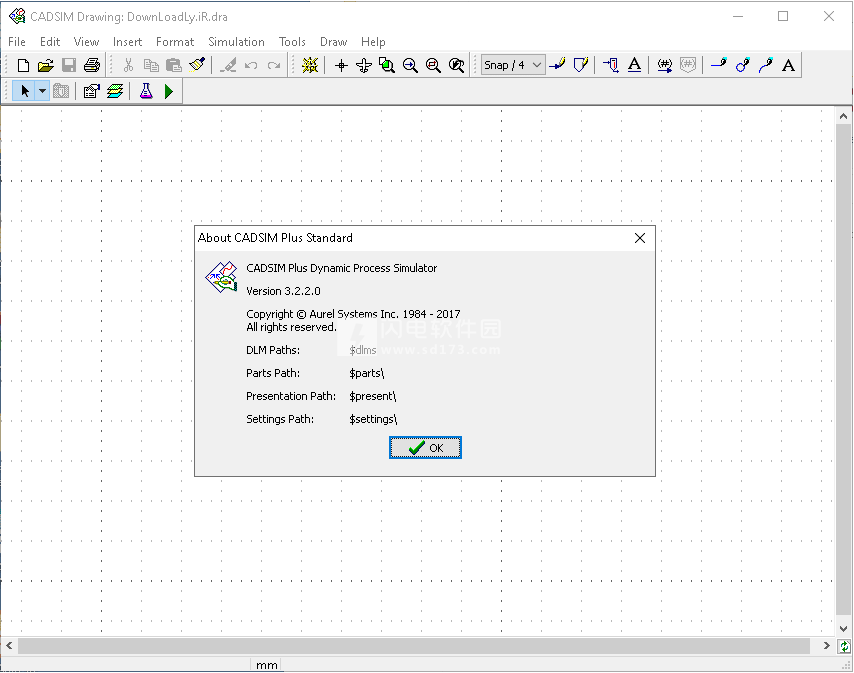Click the $present\ path value
The image size is (854, 673).
373,396
